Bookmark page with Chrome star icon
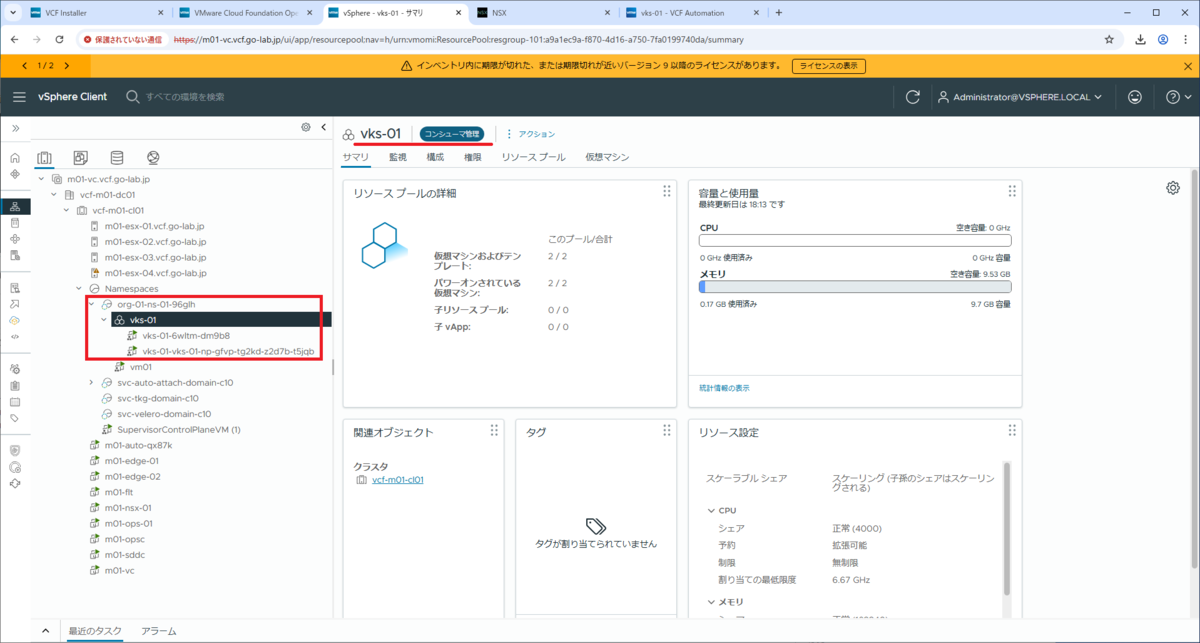This screenshot has height=643, width=1200. click(x=1109, y=40)
